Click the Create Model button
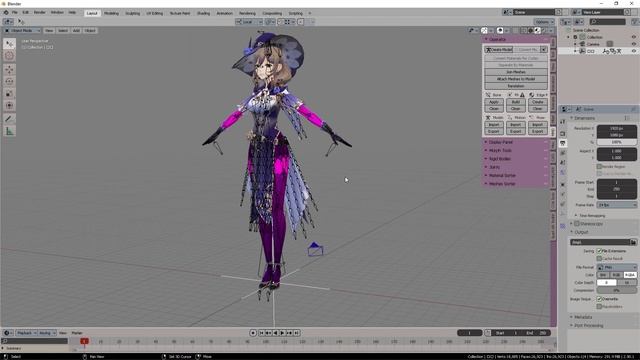Screen dimensions: 640x360 [x=499, y=49]
